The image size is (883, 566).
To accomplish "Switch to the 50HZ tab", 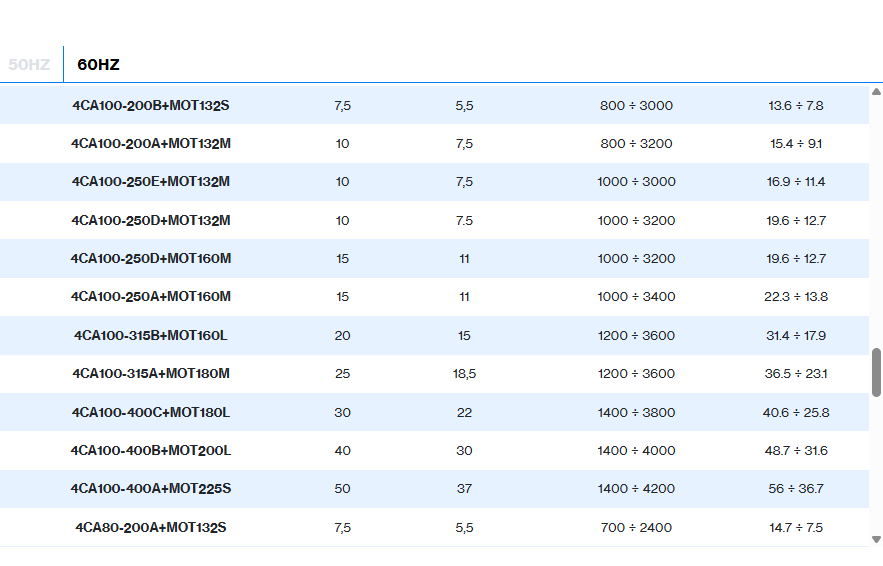I will point(29,64).
